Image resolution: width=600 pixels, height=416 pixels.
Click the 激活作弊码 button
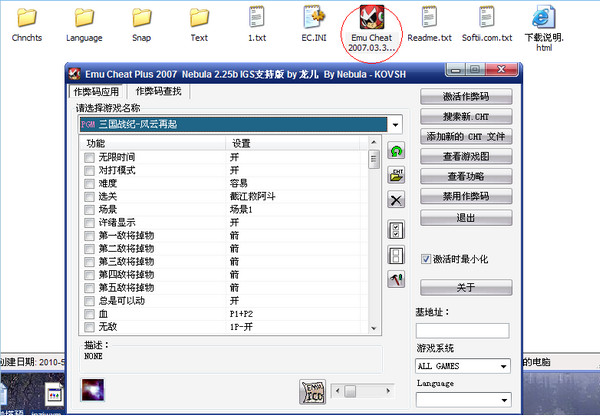[x=466, y=97]
